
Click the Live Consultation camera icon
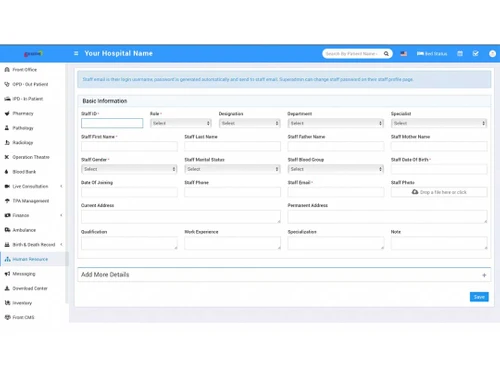pyautogui.click(x=7, y=186)
